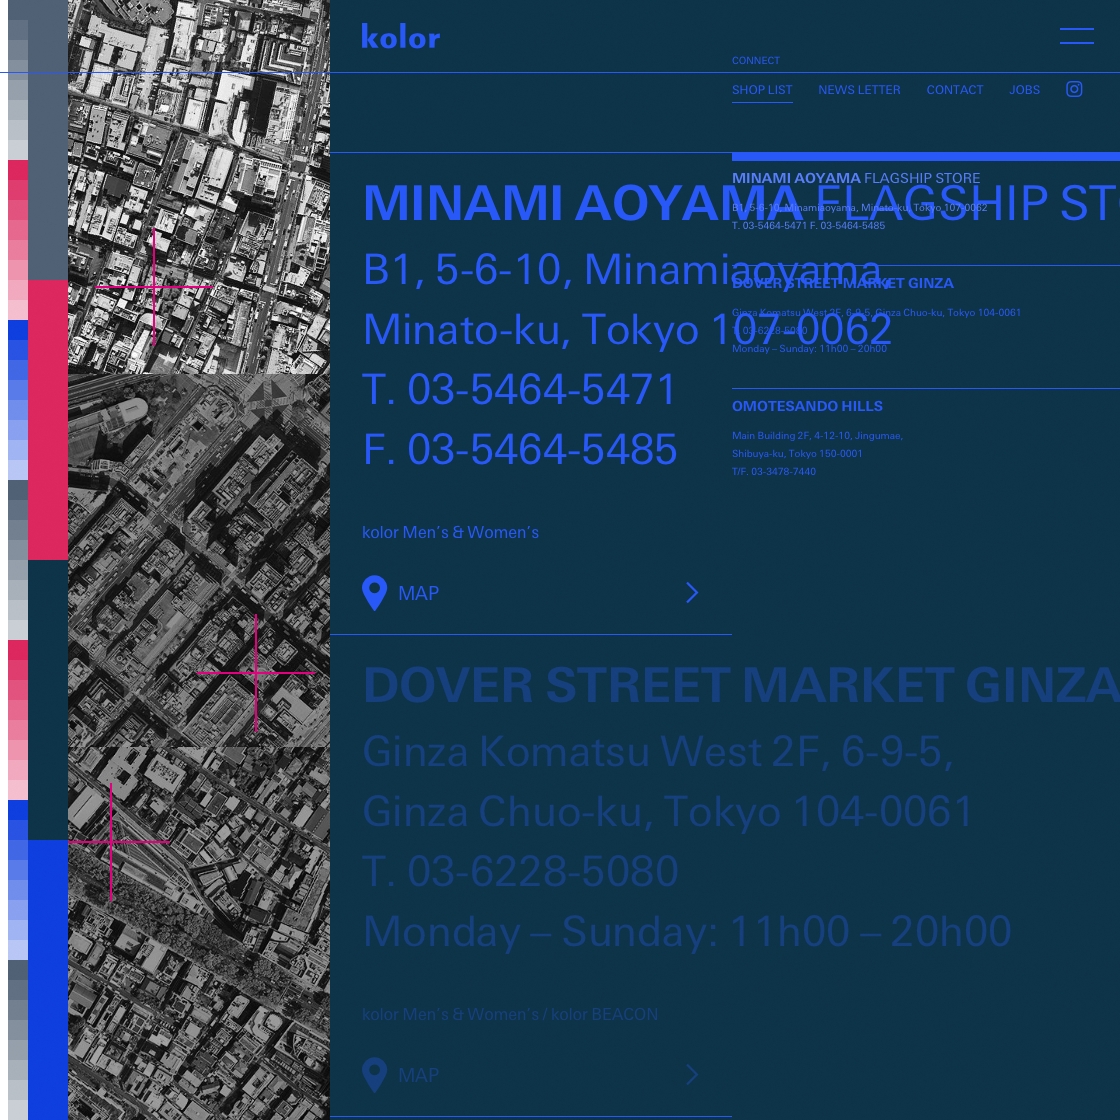
Task: Click phone number T. 03-6228-5080
Action: coord(520,871)
